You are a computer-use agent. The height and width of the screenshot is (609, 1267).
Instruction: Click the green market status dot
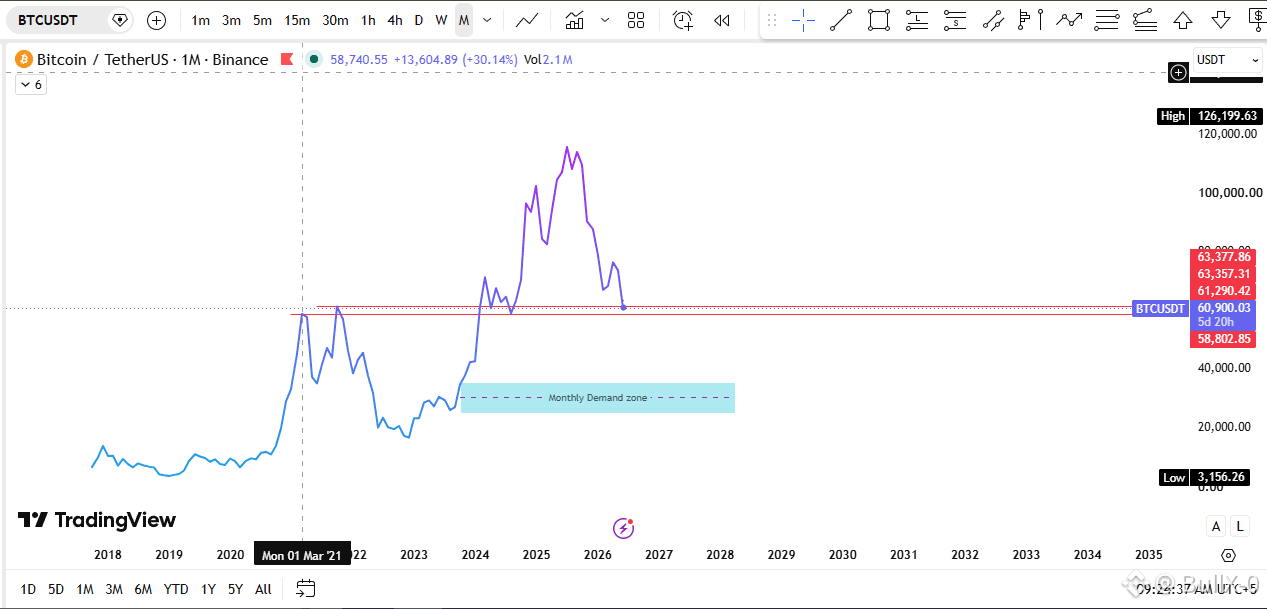315,60
